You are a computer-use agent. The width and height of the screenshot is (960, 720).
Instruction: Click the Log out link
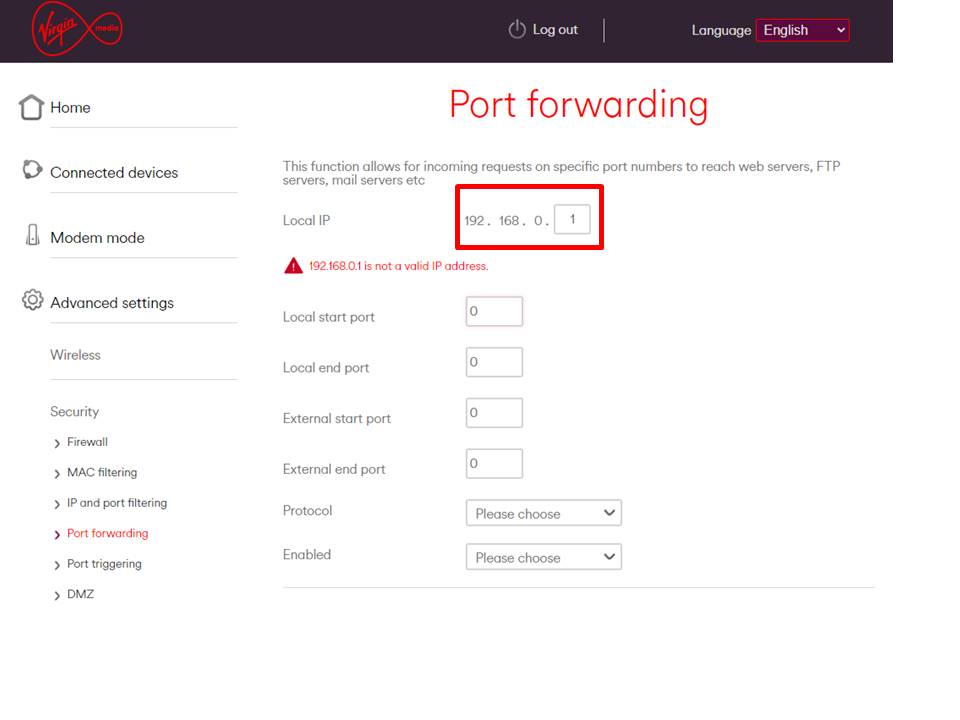pyautogui.click(x=555, y=29)
